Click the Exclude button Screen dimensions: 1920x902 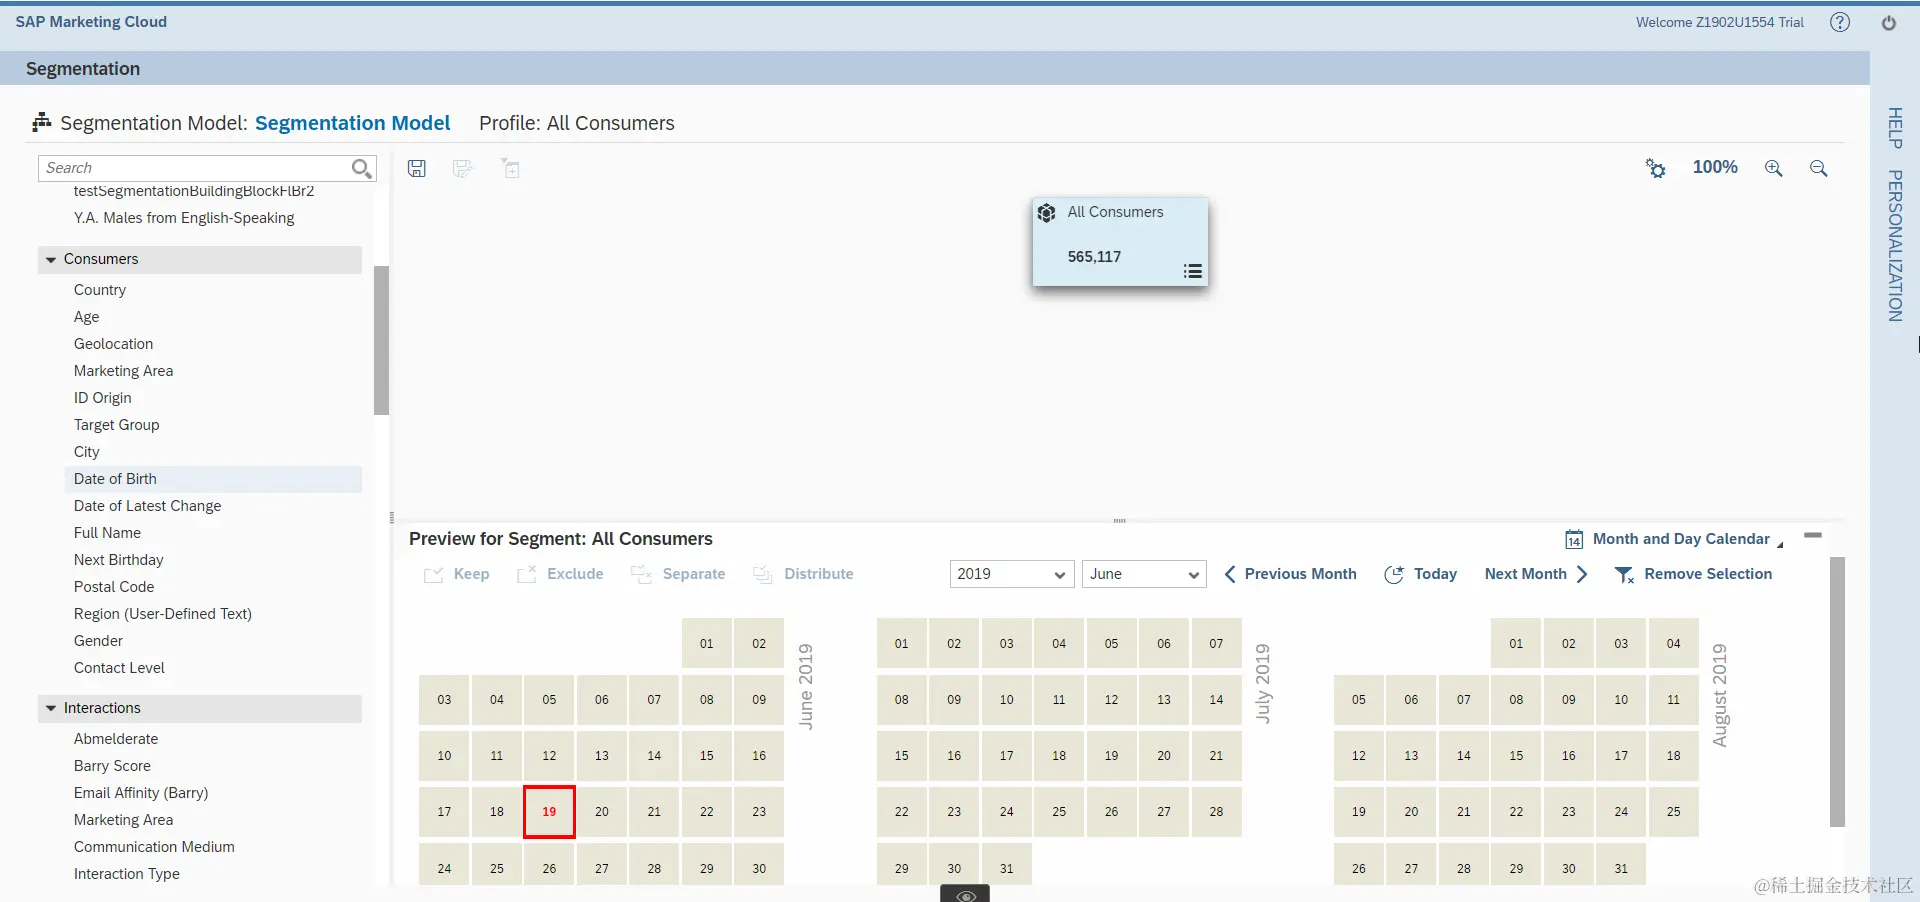[x=560, y=574]
